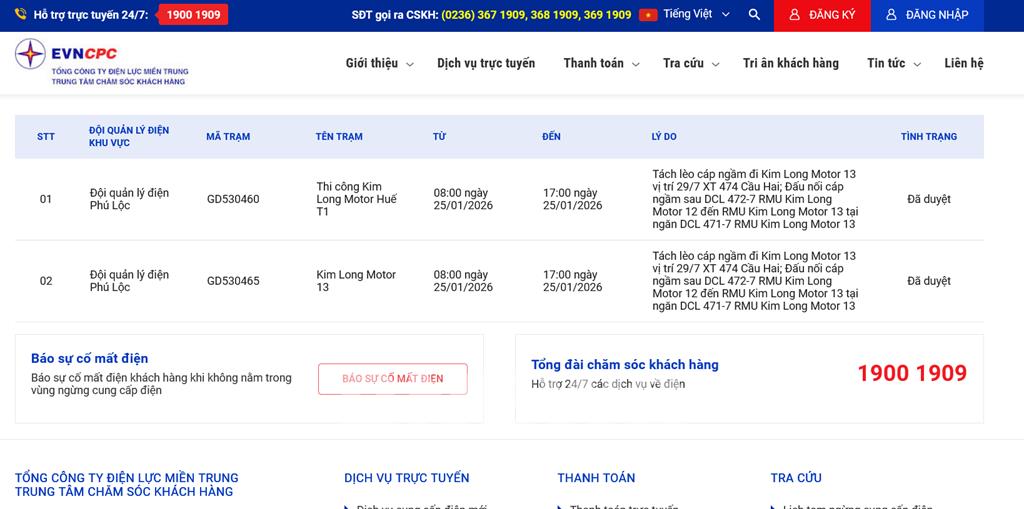1024x509 pixels.
Task: Click the user icon beside ĐĂNG KÝ
Action: (794, 15)
